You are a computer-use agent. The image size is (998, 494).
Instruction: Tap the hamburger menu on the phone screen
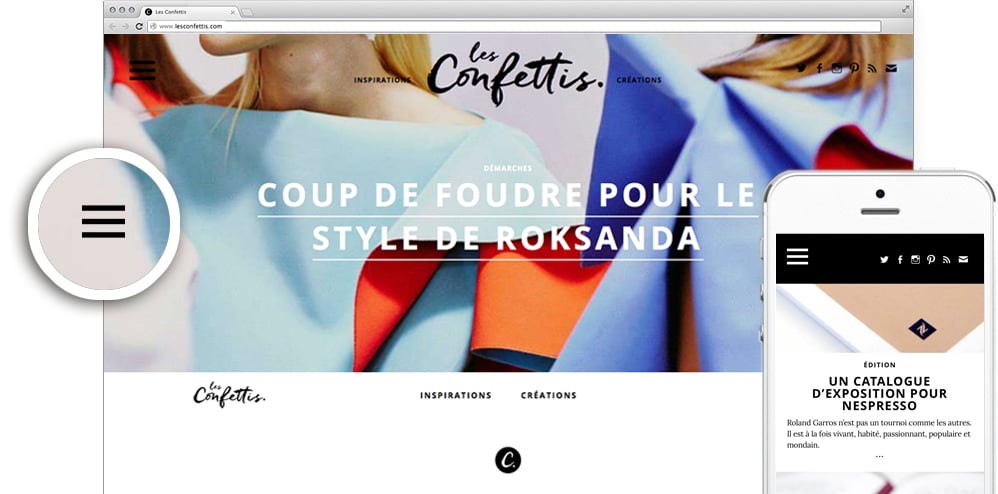pos(798,257)
